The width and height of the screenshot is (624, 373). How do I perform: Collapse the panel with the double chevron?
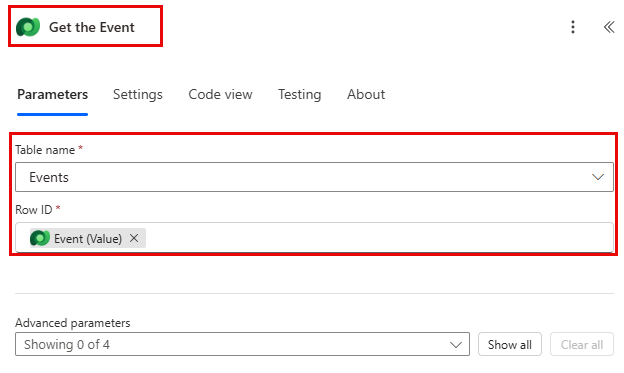point(609,27)
